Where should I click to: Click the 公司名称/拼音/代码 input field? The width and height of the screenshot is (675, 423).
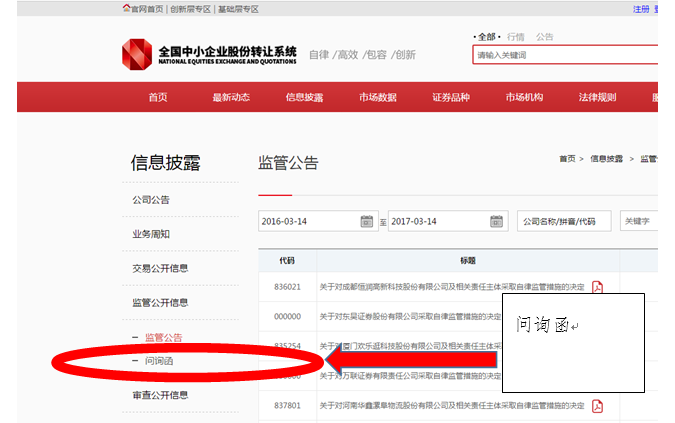pyautogui.click(x=562, y=221)
